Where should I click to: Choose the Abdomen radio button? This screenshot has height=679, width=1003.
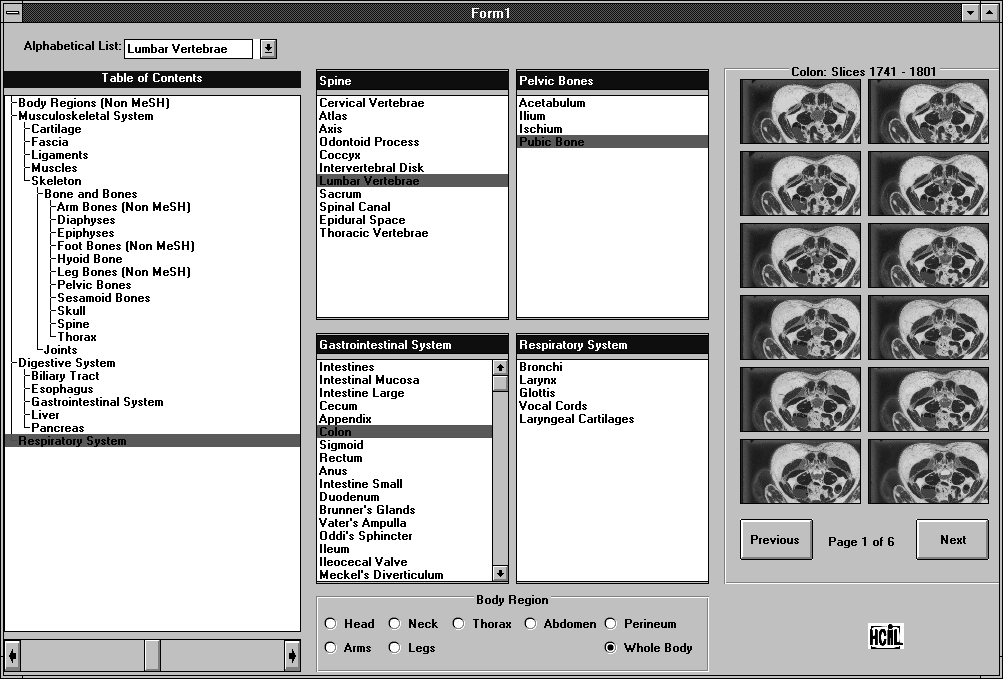530,624
